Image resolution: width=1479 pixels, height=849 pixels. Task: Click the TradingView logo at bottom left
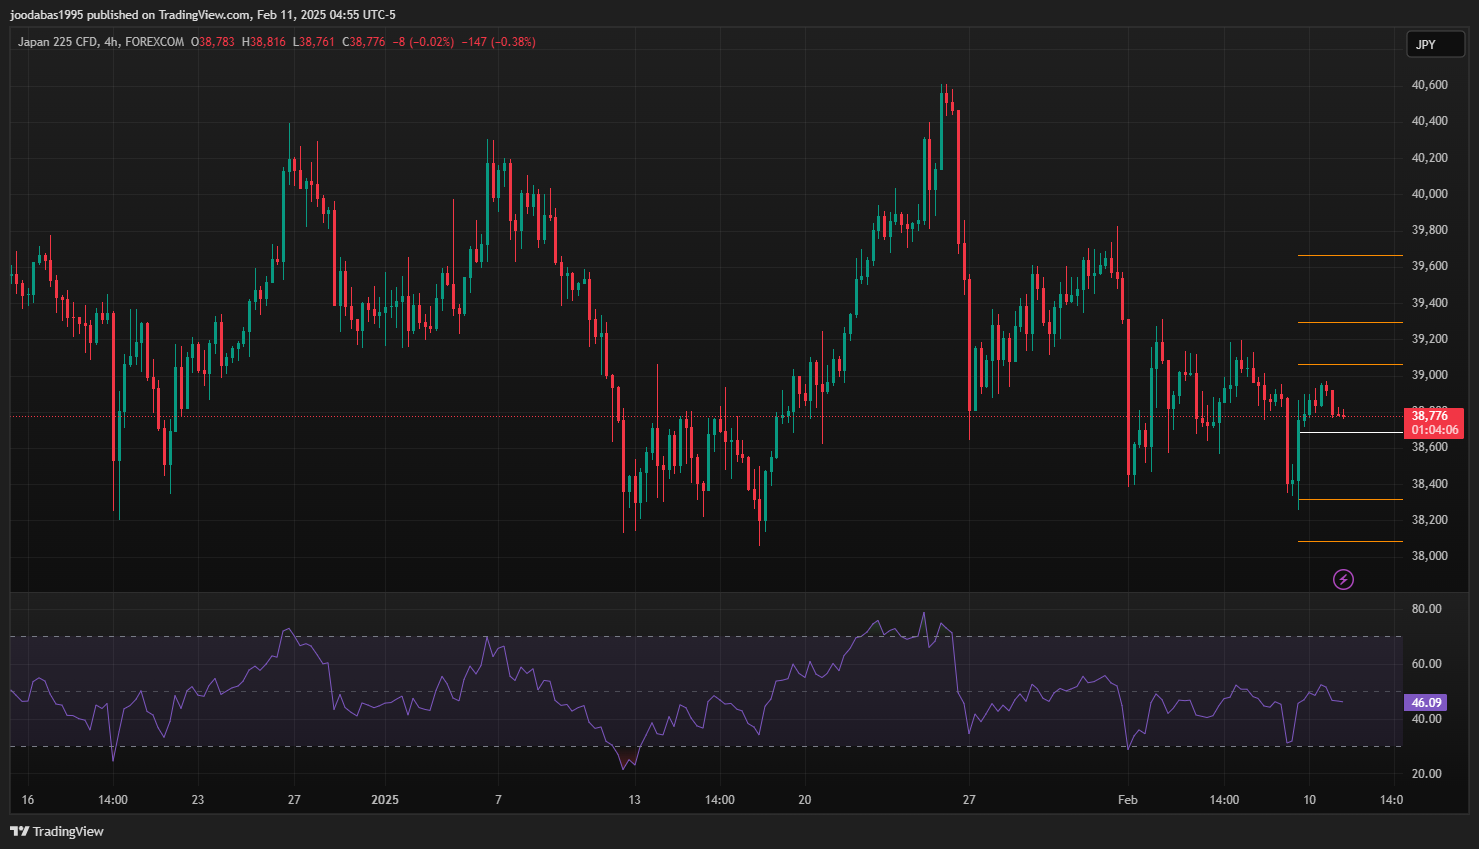click(57, 831)
